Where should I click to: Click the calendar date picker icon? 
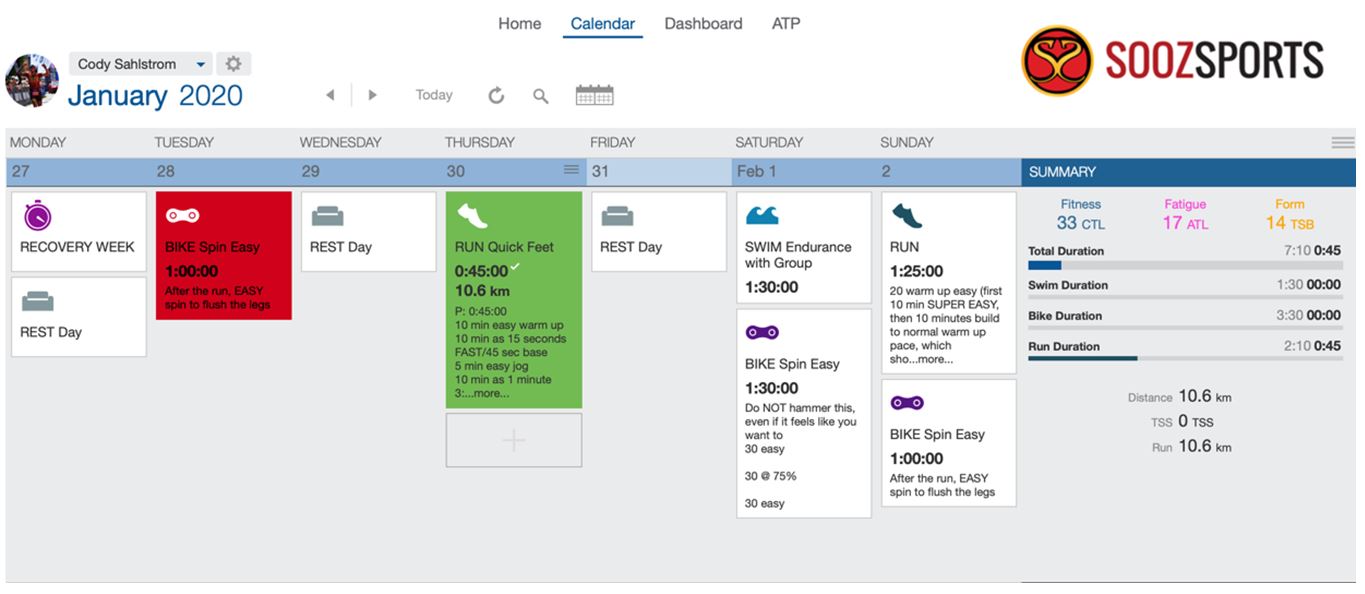click(594, 95)
